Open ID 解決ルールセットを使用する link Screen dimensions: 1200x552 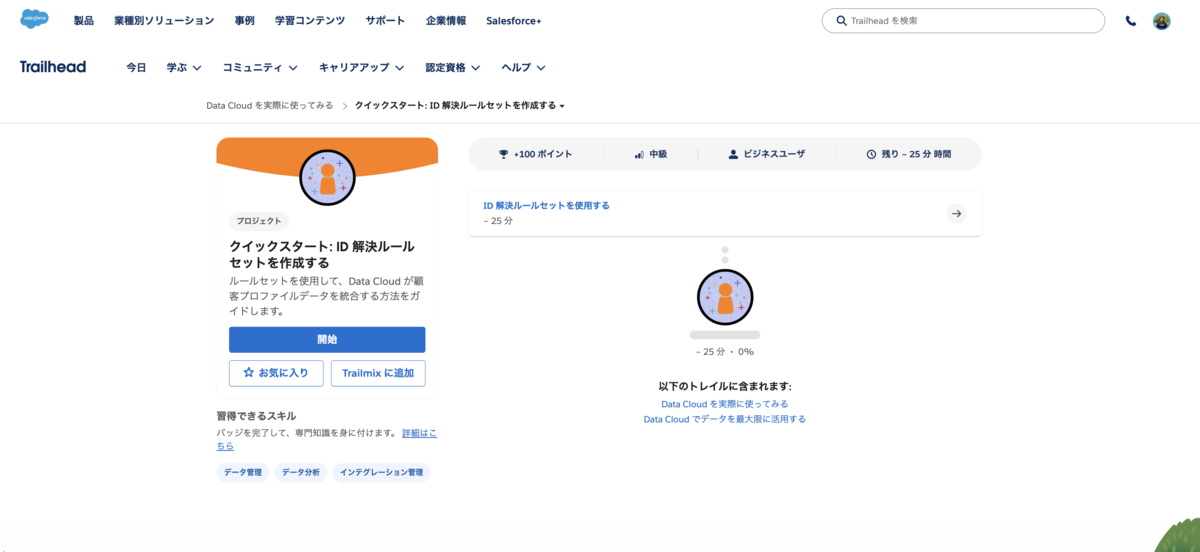click(x=546, y=205)
